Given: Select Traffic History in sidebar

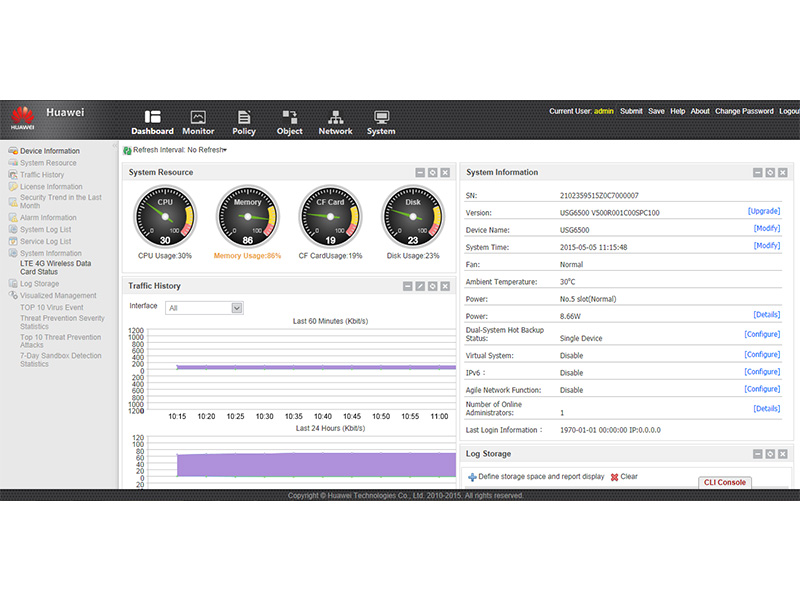Looking at the screenshot, I should tap(42, 174).
